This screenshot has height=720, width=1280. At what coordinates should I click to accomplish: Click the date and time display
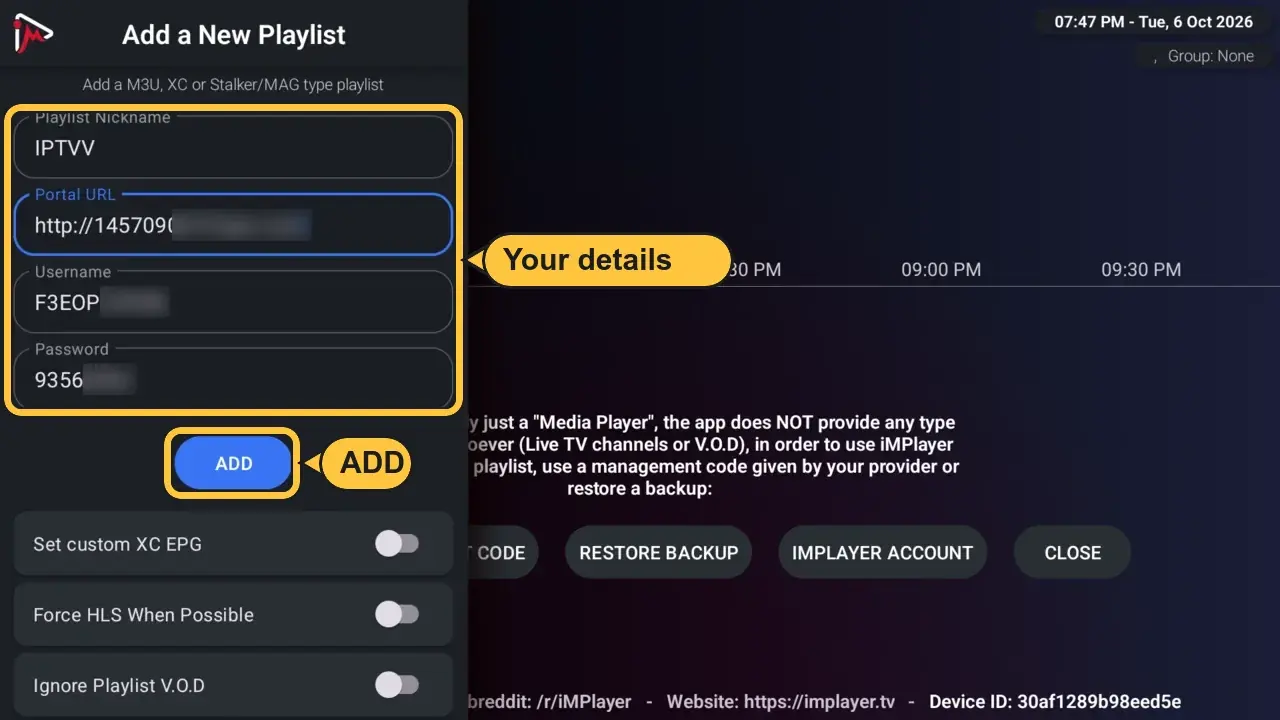[1153, 21]
